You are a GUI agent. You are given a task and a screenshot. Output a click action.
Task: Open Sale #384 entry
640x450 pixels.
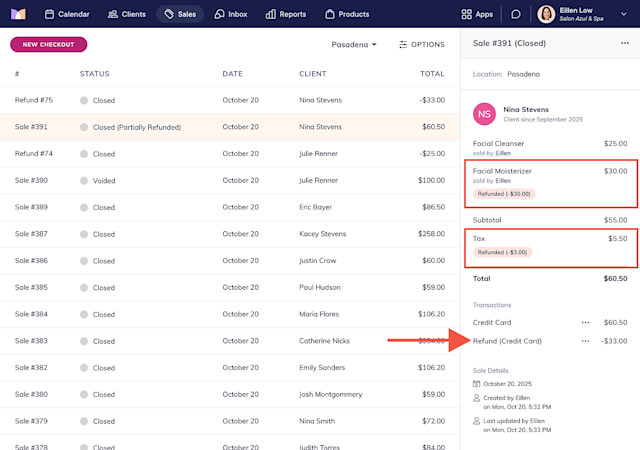230,314
